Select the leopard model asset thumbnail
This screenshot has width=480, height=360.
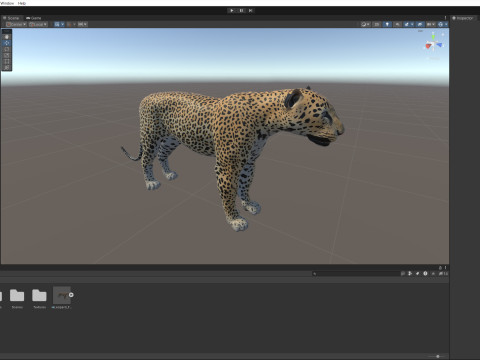point(62,295)
